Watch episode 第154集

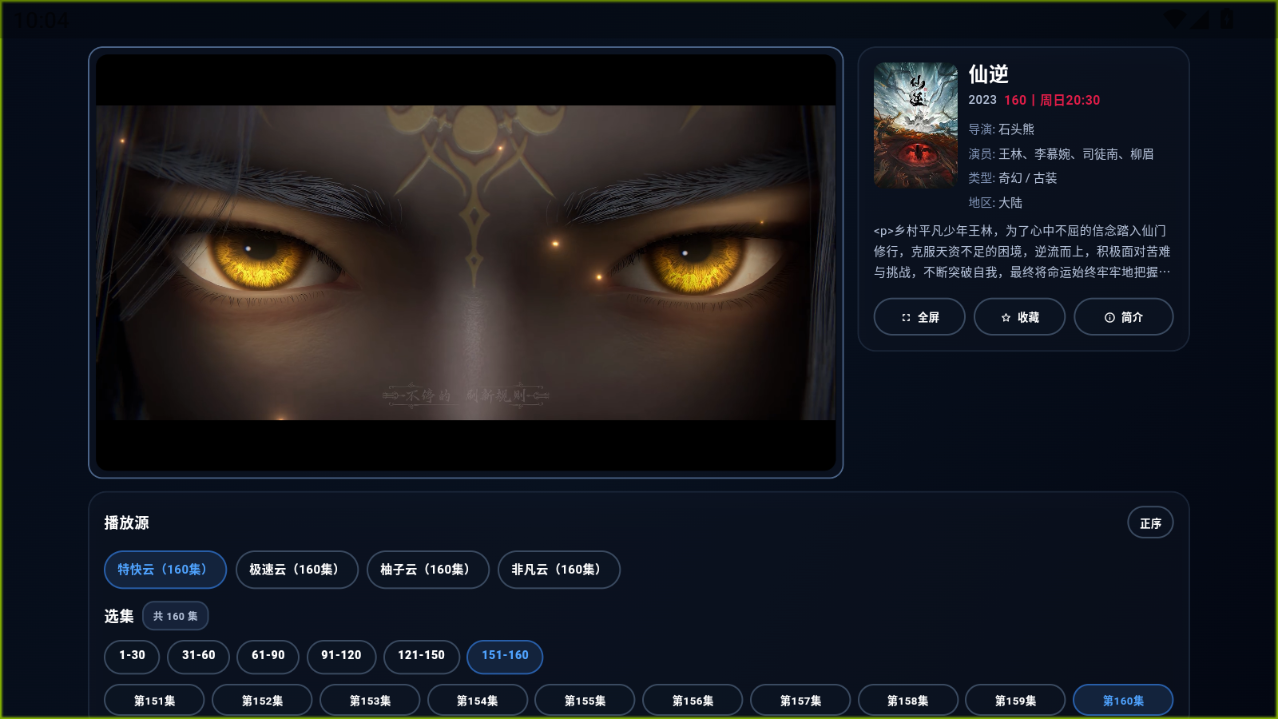pos(477,701)
